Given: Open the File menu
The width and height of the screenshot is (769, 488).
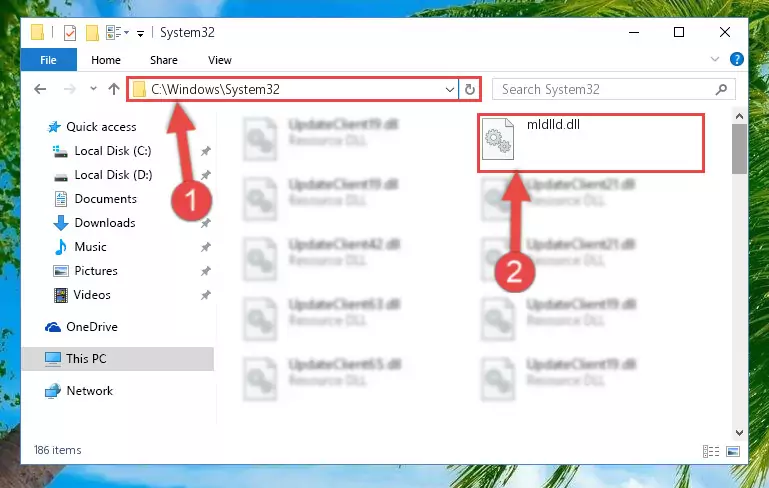Looking at the screenshot, I should tap(48, 60).
